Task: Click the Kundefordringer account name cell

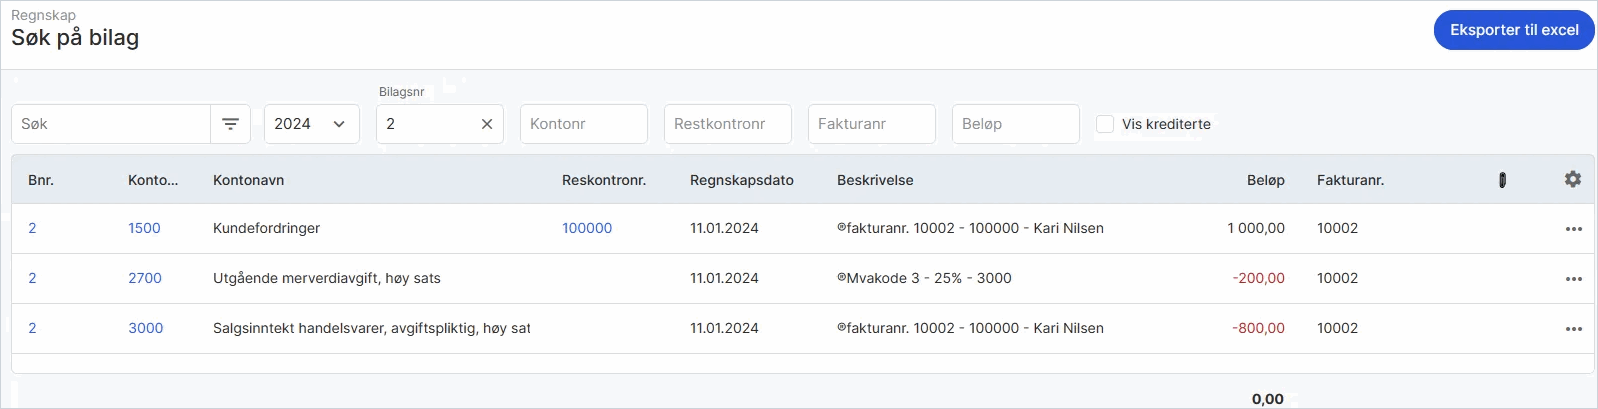Action: [266, 228]
